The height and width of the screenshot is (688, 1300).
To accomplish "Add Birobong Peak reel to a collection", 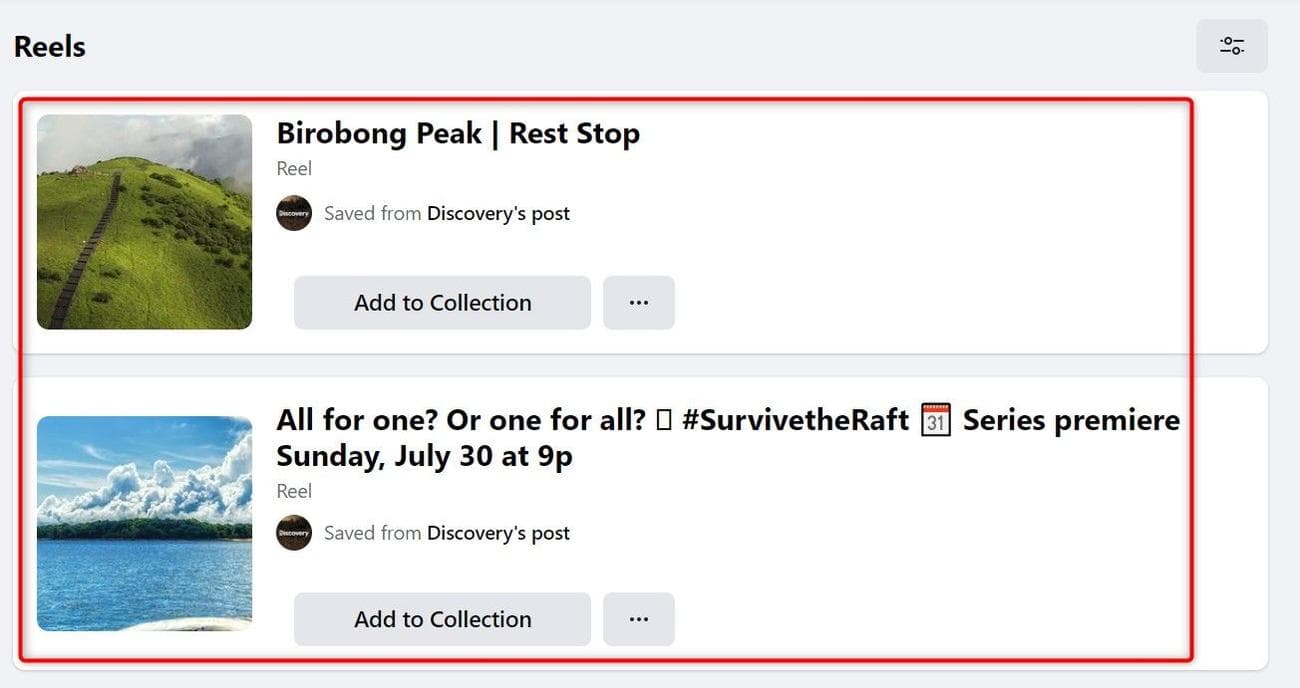I will (x=442, y=302).
